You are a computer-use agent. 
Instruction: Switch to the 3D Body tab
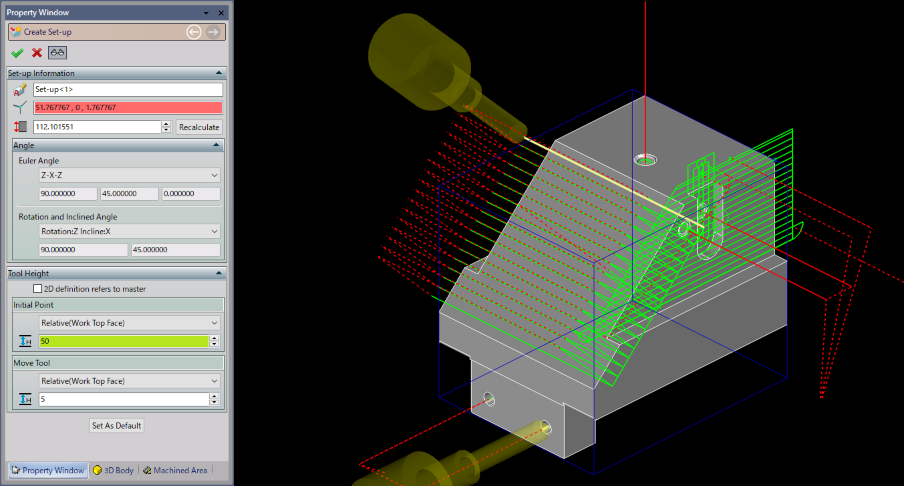114,470
